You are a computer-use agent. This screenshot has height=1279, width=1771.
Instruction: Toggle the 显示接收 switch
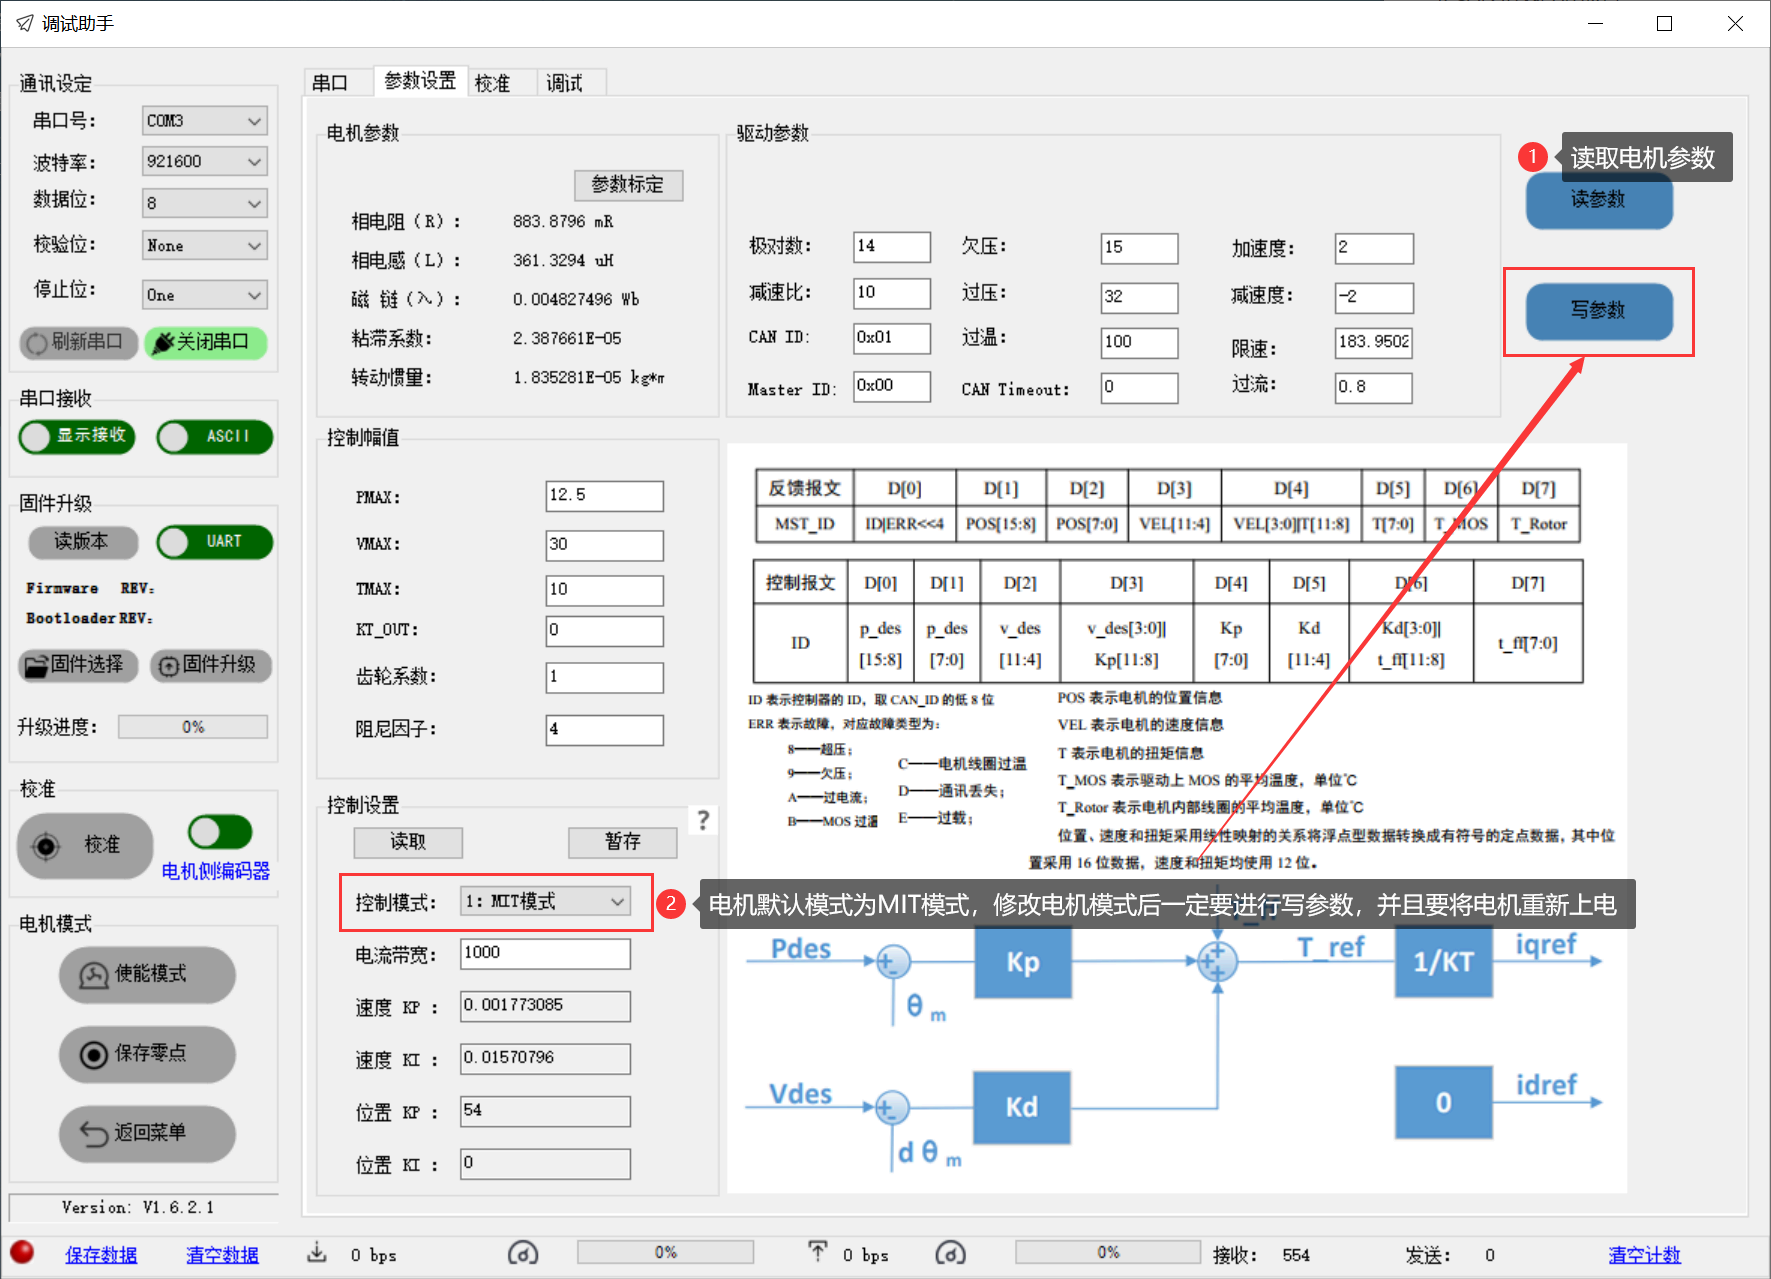tap(77, 437)
